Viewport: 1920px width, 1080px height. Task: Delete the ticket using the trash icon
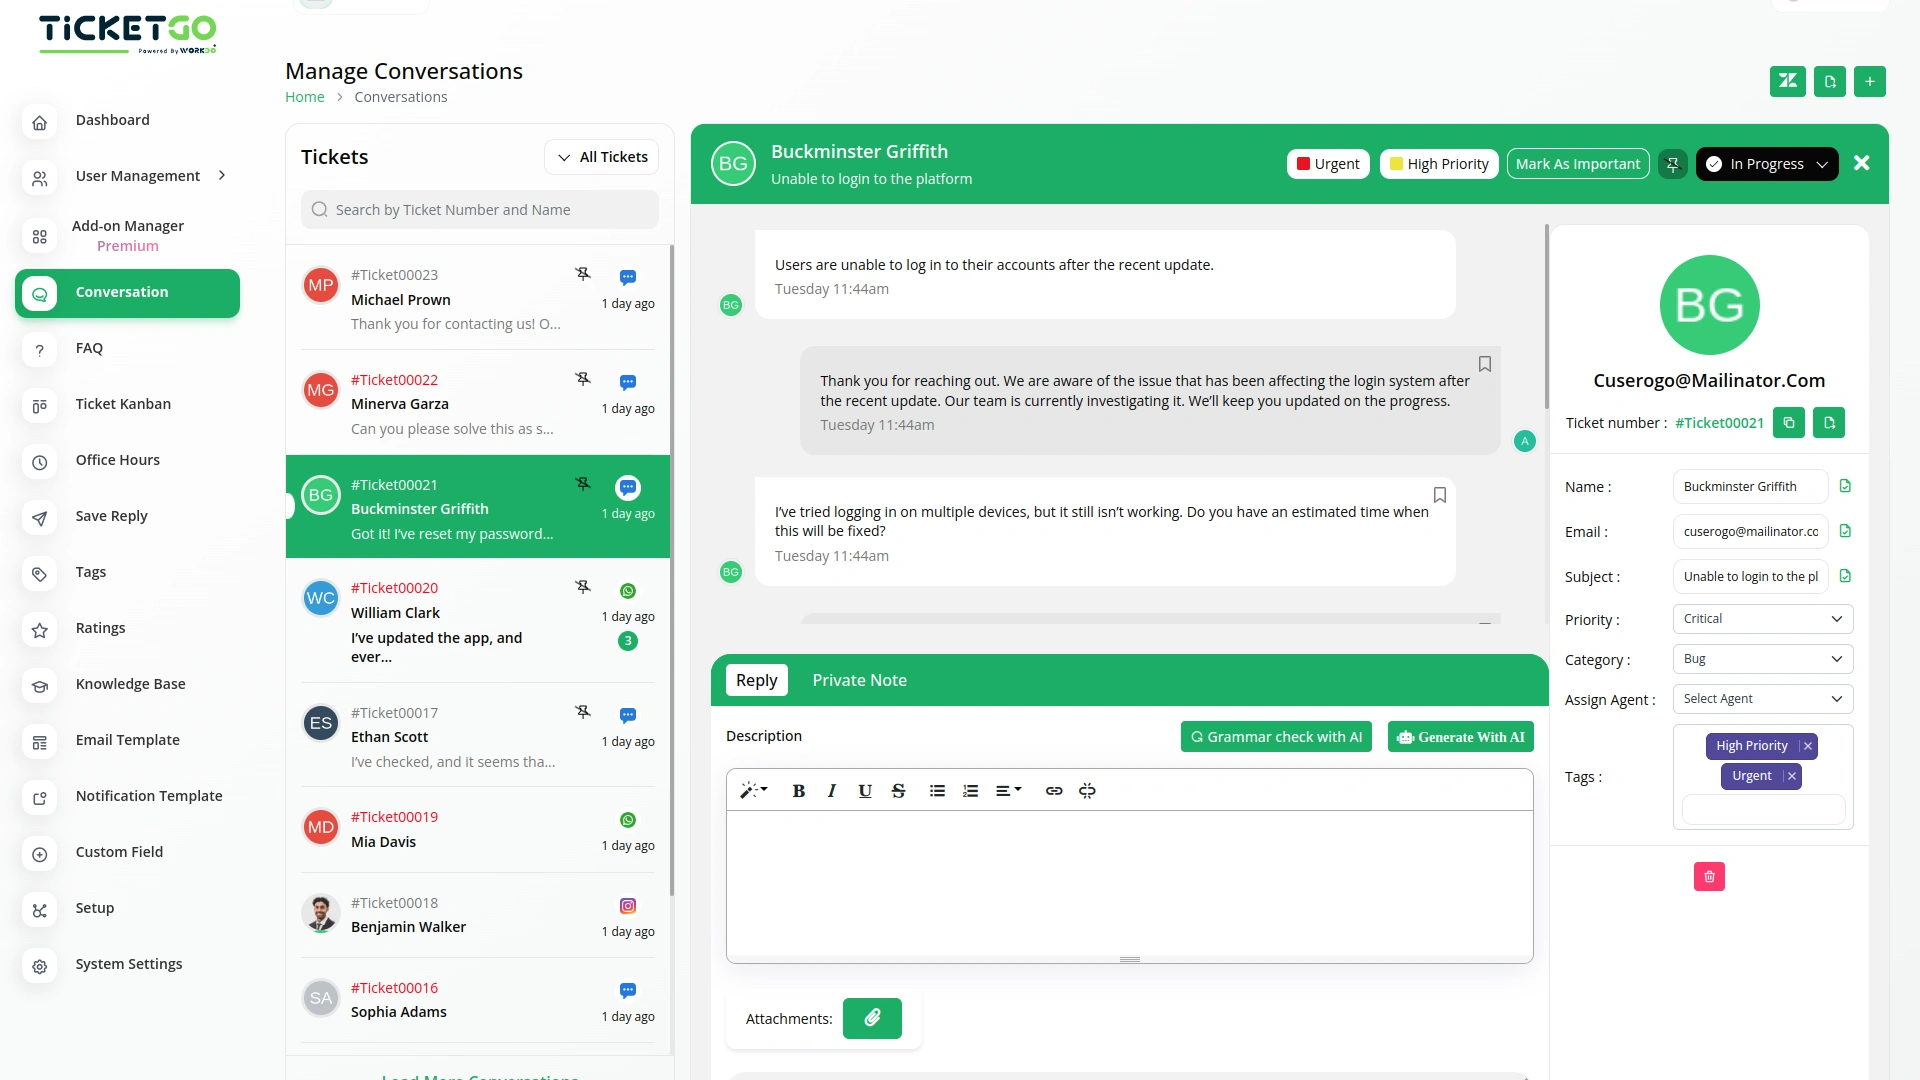(1709, 876)
